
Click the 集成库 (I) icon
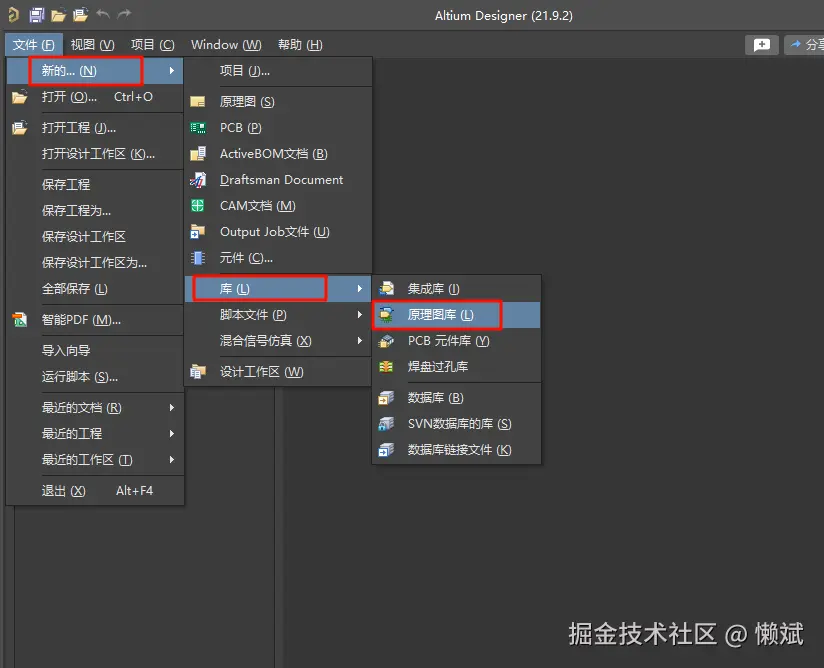(x=386, y=289)
